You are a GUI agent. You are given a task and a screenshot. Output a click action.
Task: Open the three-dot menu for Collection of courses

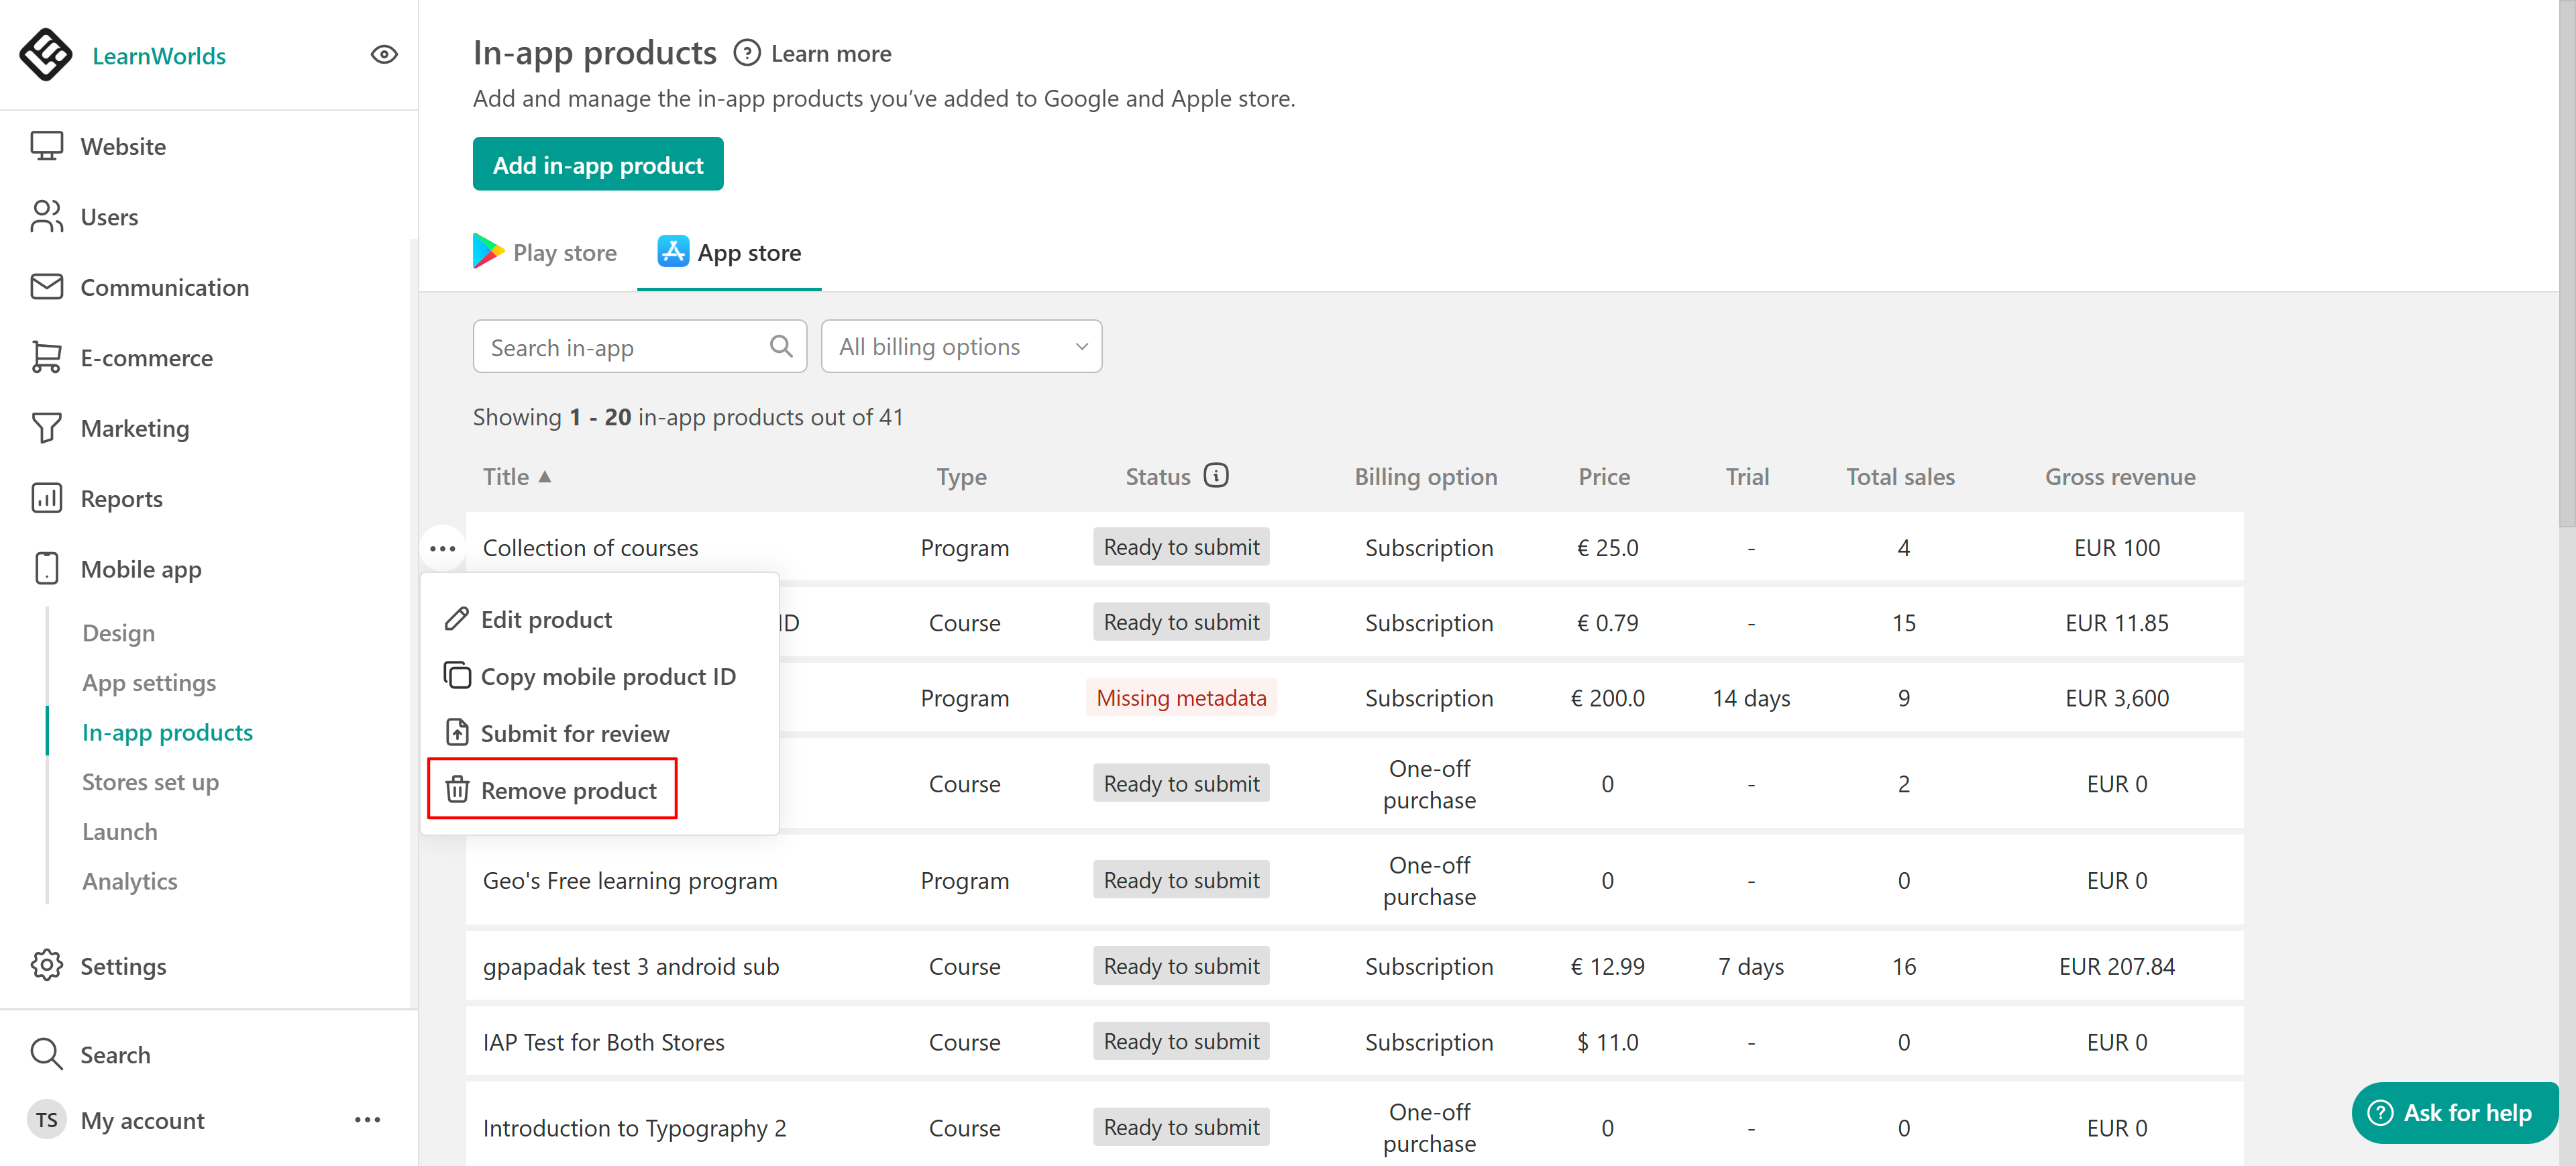click(x=442, y=548)
